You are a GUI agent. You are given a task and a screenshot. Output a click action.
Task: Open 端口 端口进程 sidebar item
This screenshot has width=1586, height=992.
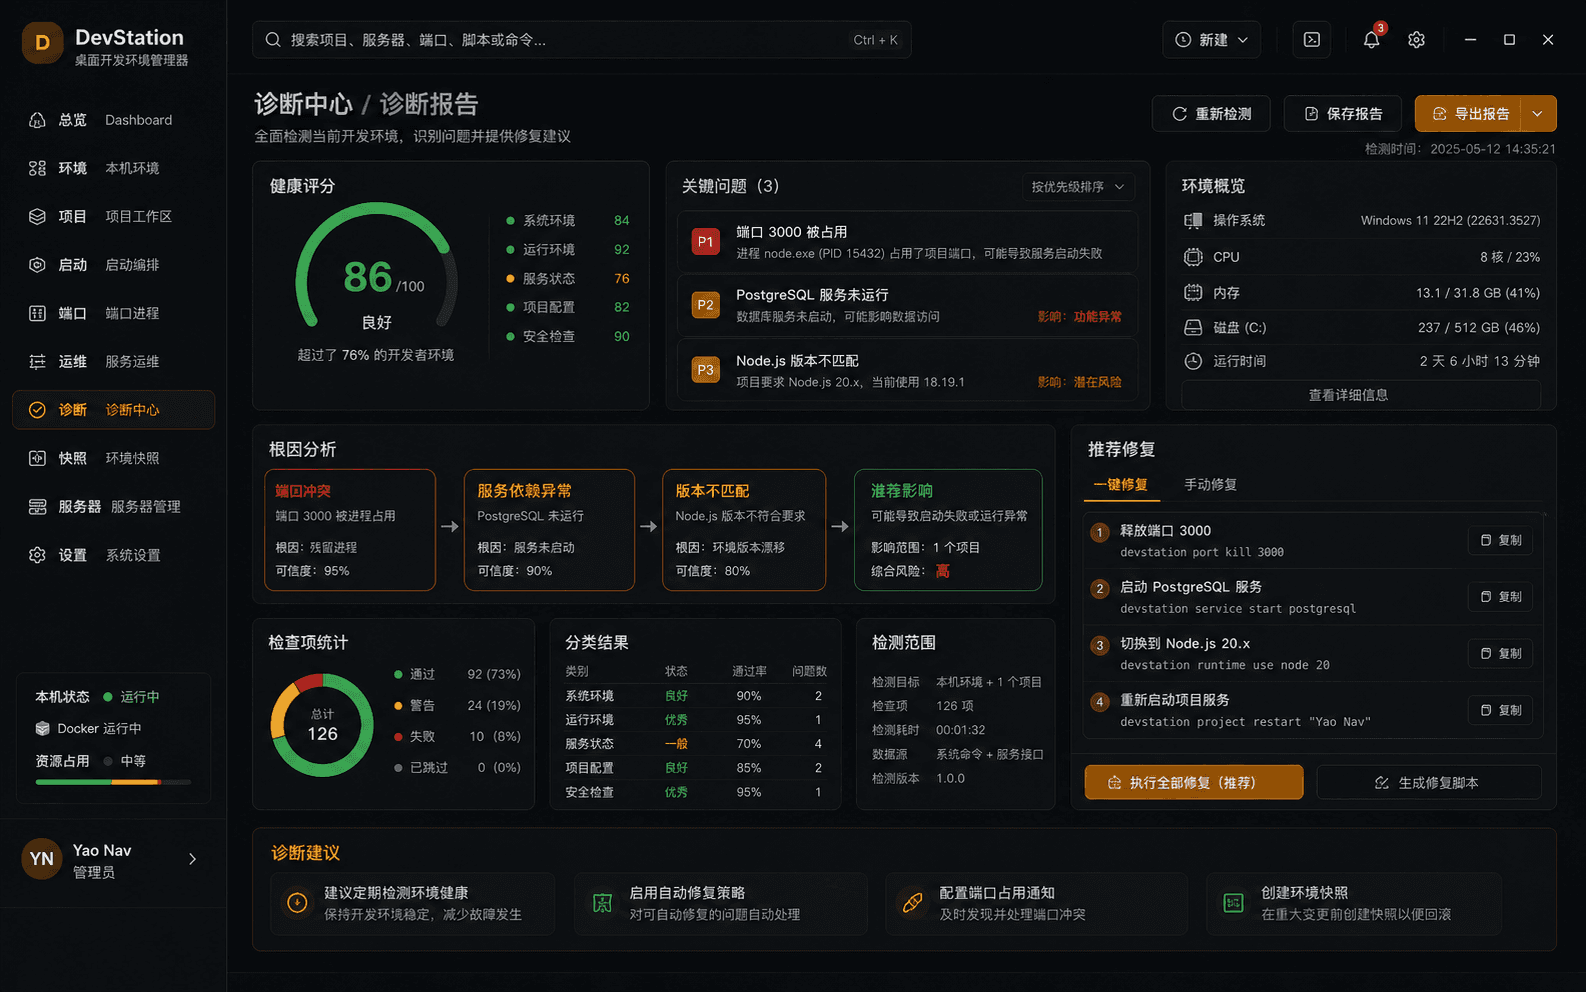pyautogui.click(x=113, y=313)
